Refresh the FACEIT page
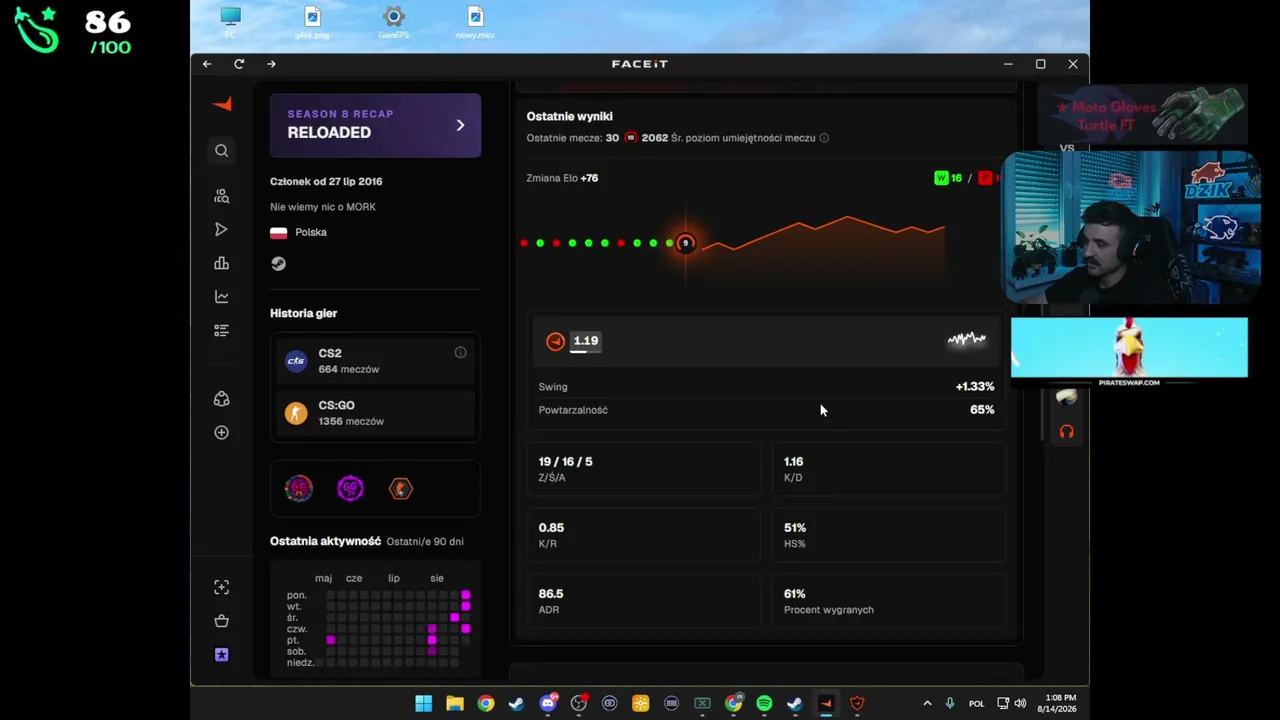 tap(239, 64)
